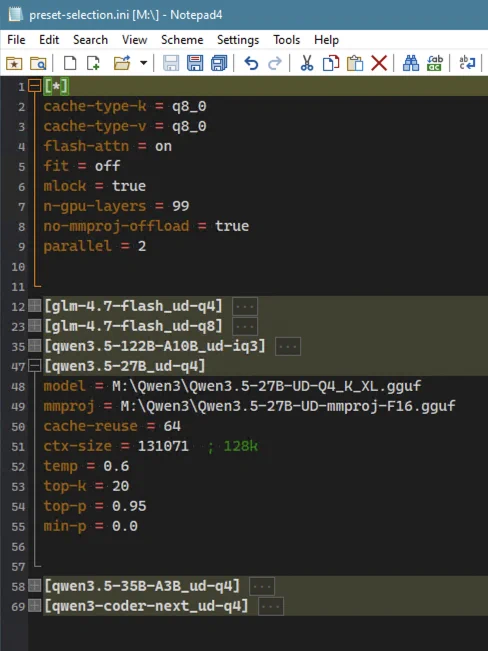The height and width of the screenshot is (651, 488).
Task: Expand the qwen3.5-35B-A3B_ud-q4 fold marker
Action: tap(34, 586)
